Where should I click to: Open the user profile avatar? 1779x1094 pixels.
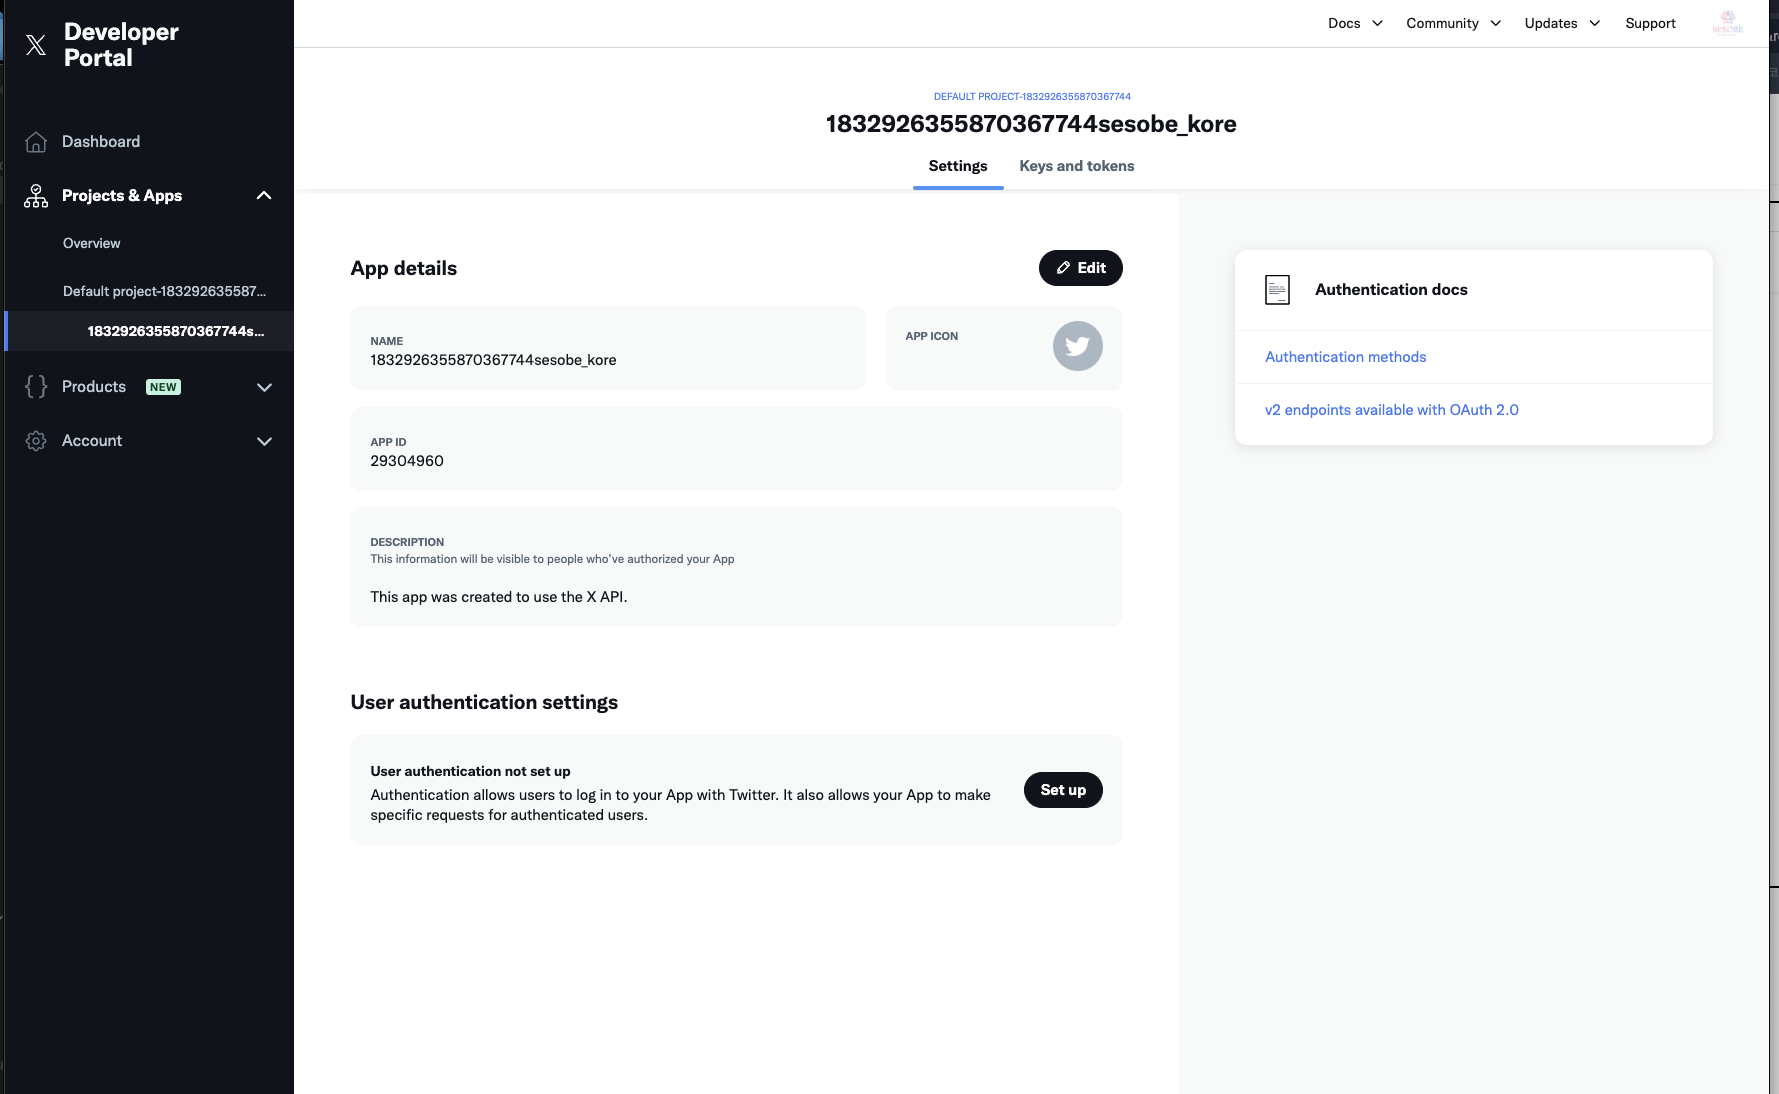click(x=1727, y=23)
